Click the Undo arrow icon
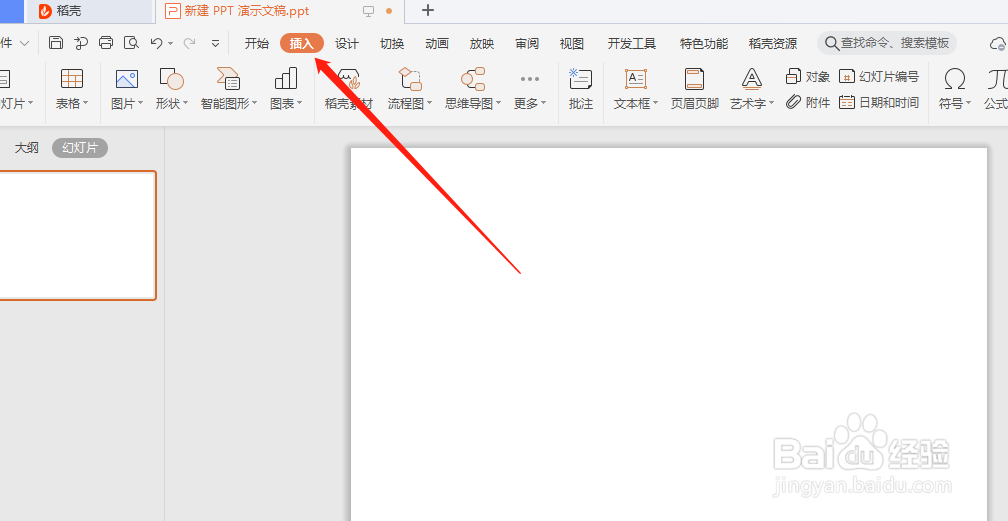 point(156,43)
